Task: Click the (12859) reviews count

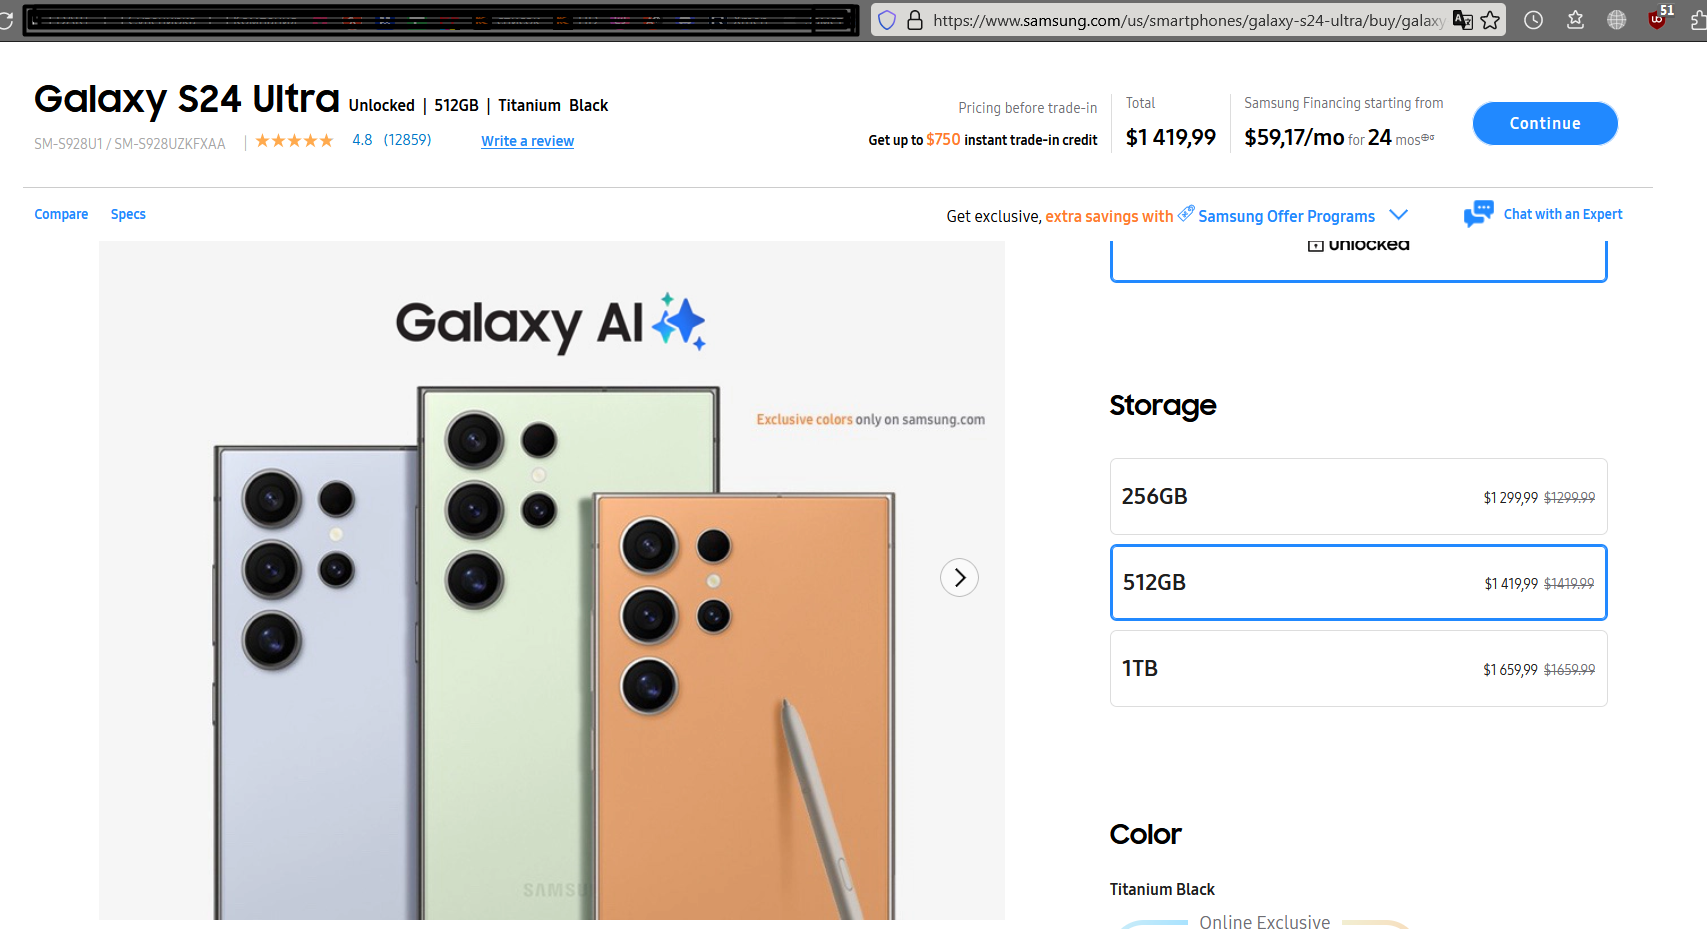Action: [x=407, y=140]
